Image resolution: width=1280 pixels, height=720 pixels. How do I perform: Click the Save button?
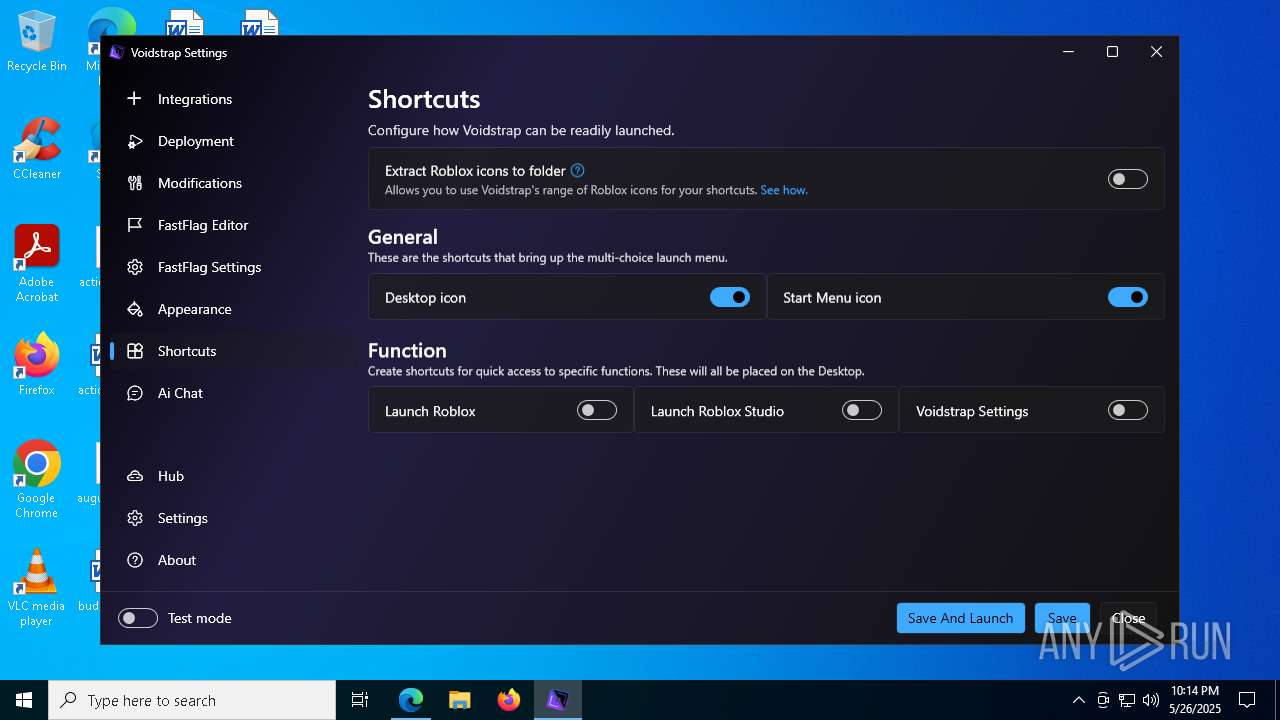pyautogui.click(x=1062, y=618)
